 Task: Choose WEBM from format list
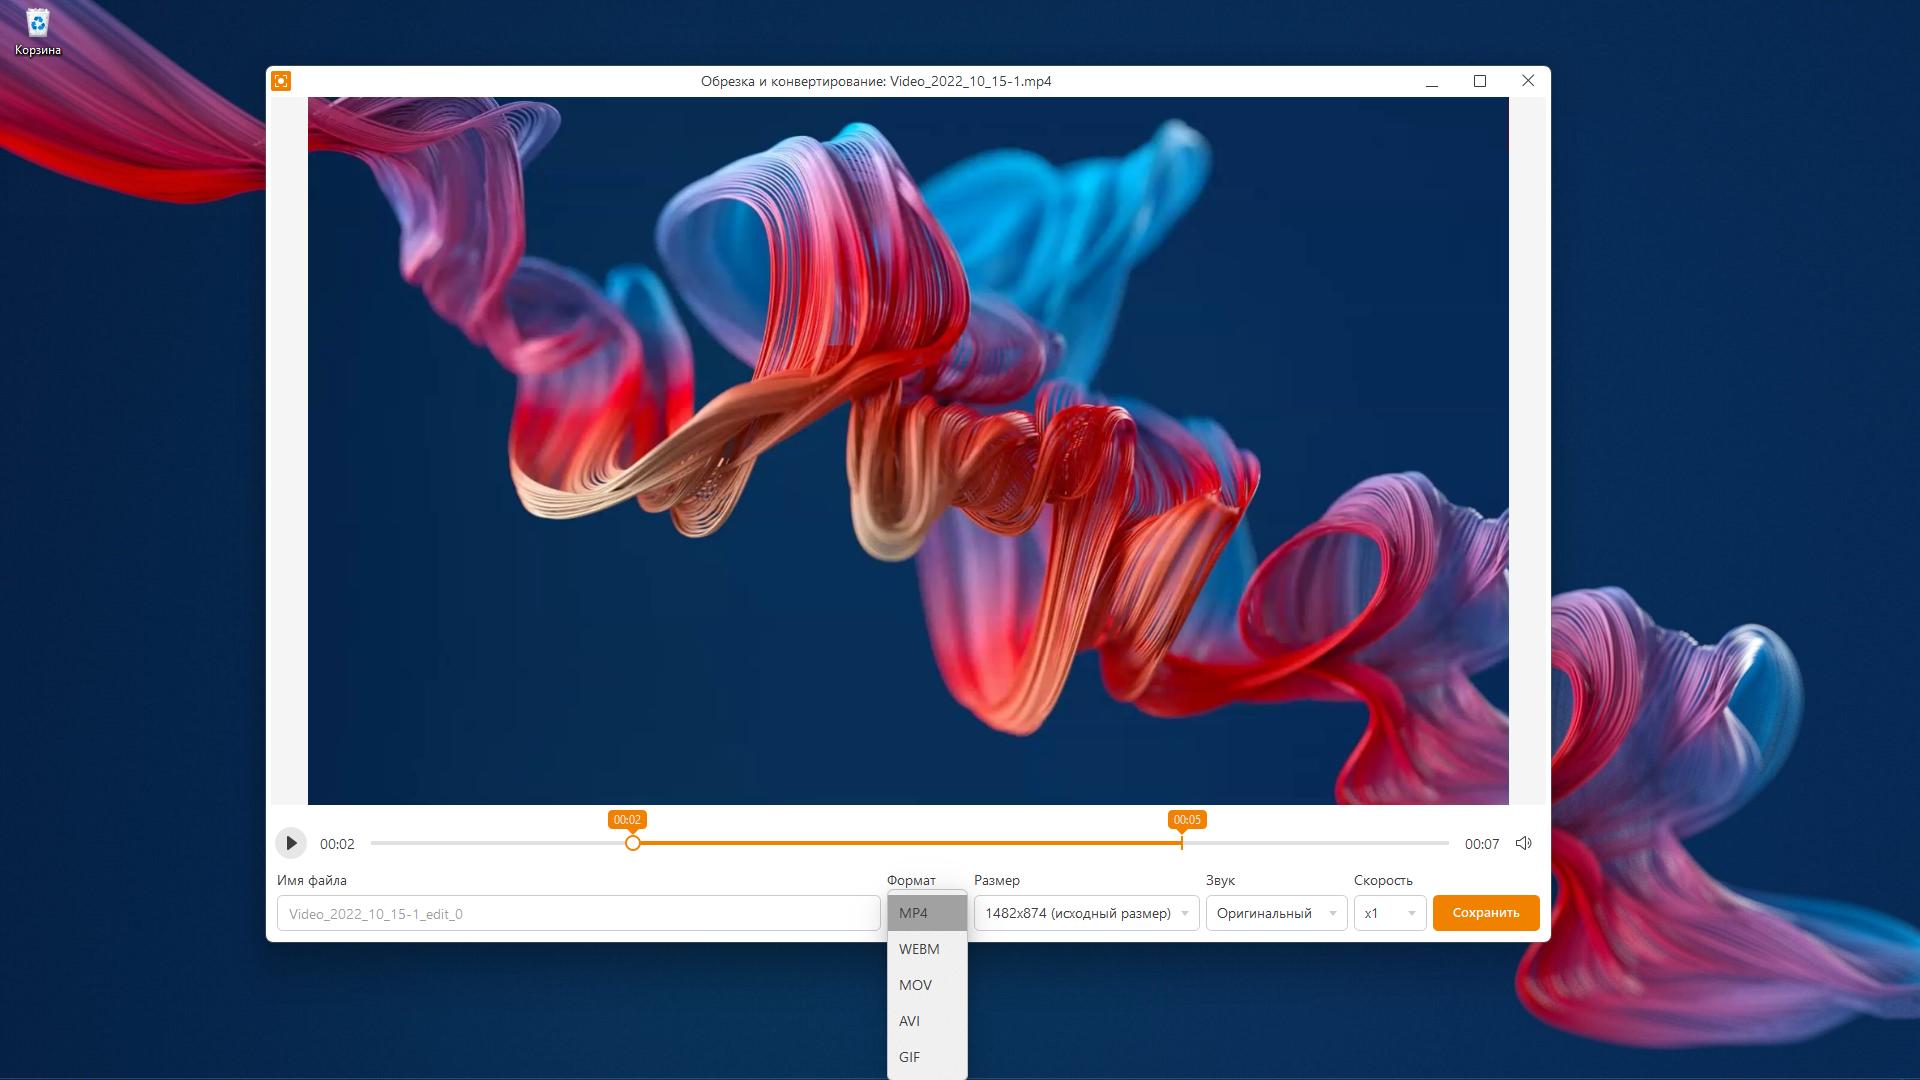click(x=927, y=949)
